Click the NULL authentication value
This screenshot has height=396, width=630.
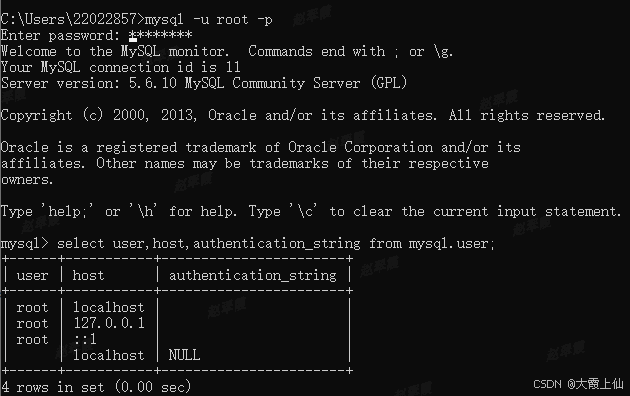coord(184,355)
